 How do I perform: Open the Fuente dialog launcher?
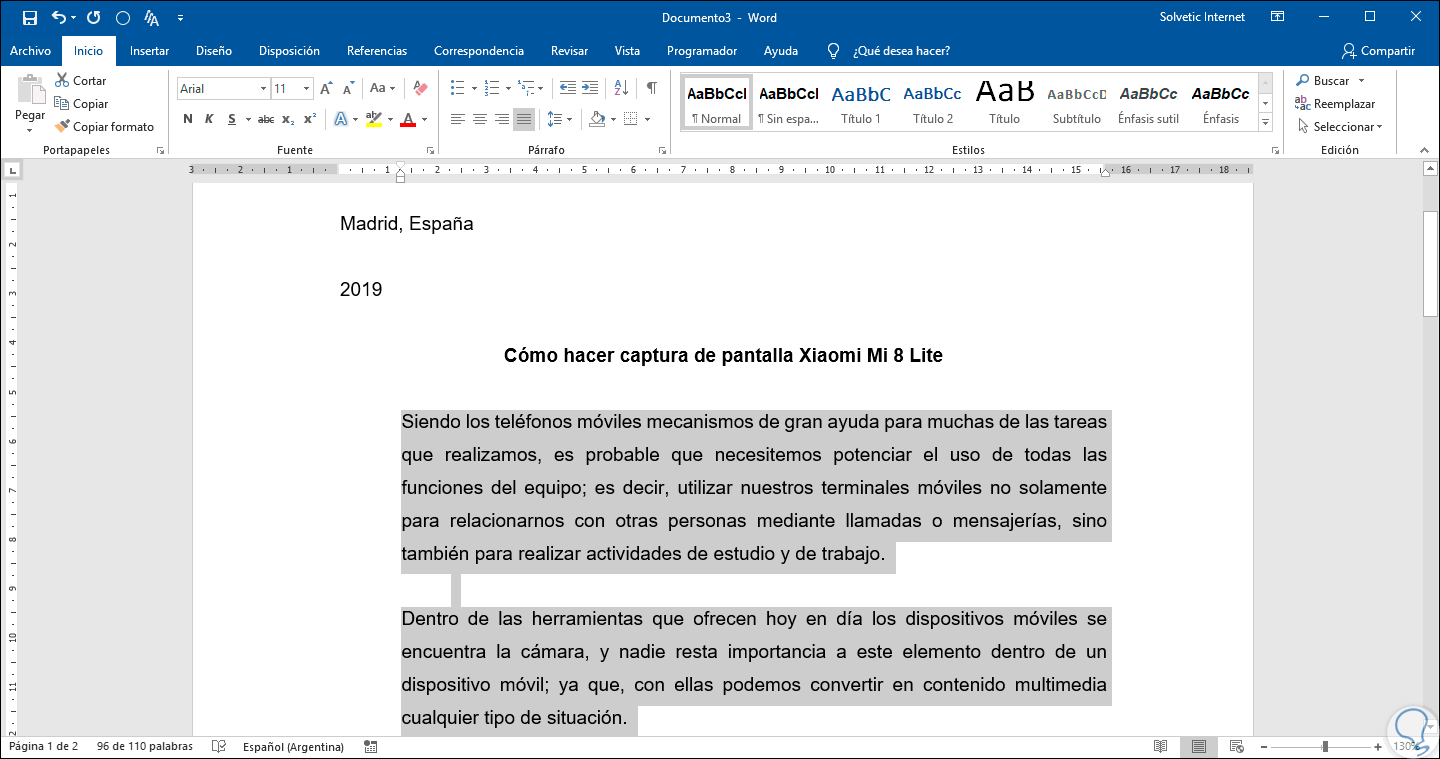(x=430, y=150)
